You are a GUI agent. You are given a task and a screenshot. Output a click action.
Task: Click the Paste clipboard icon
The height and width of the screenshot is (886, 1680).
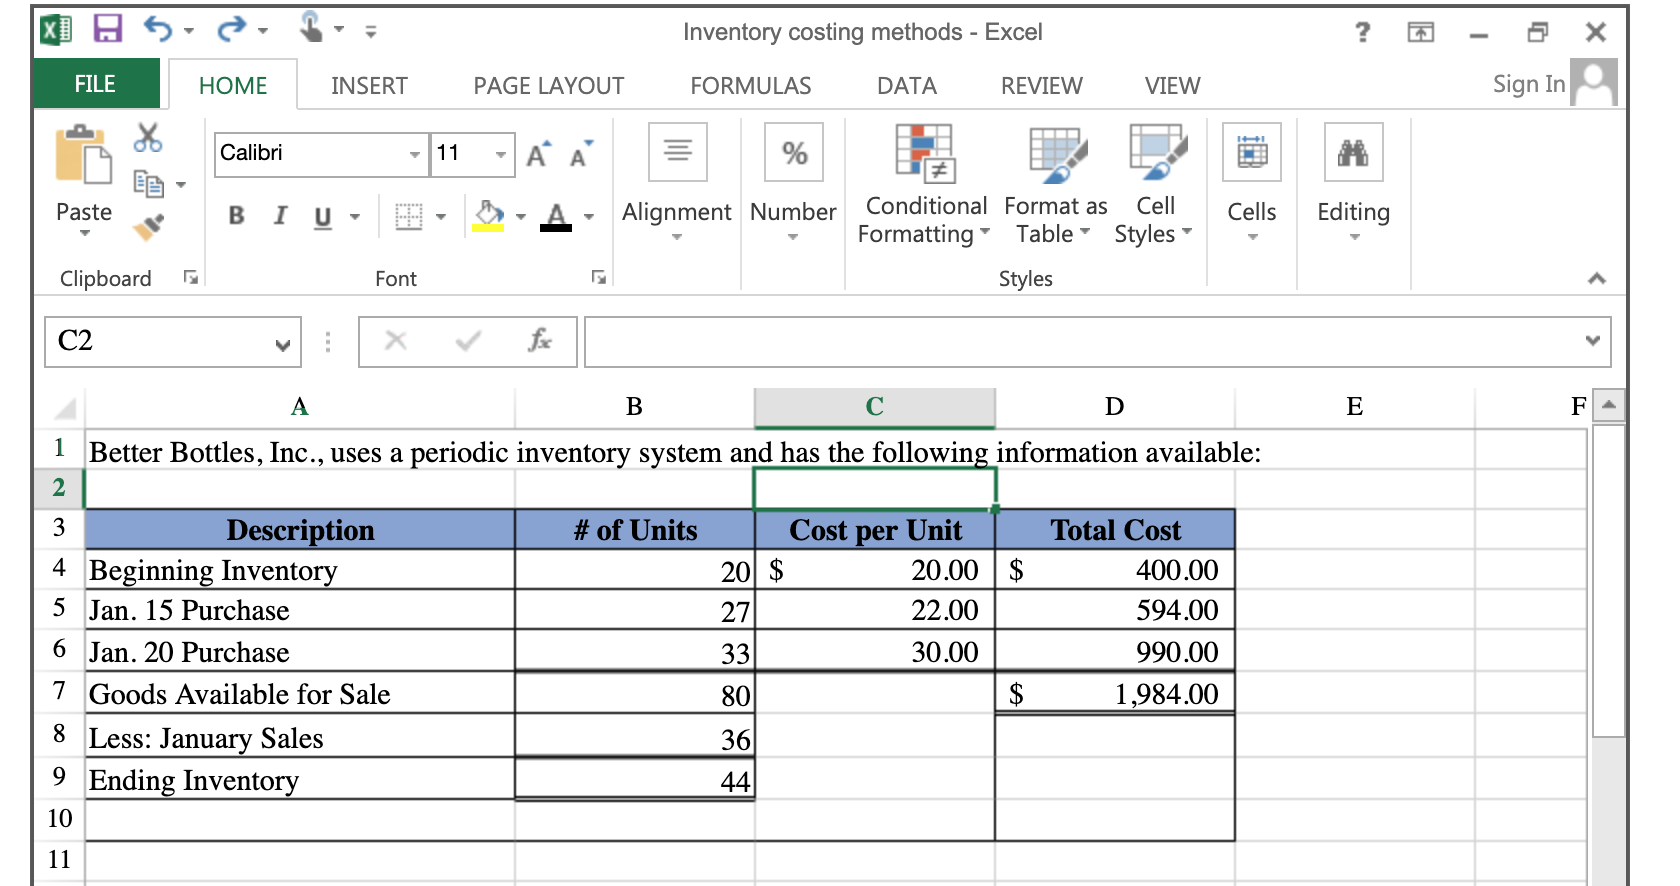point(83,155)
